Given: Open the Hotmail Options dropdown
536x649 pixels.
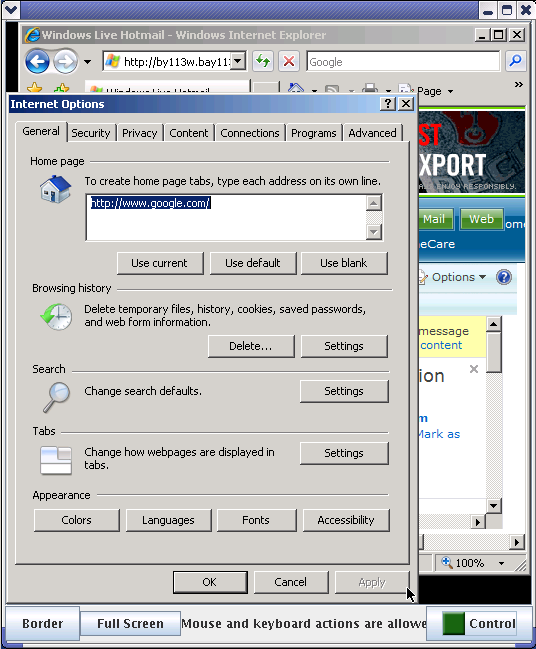Looking at the screenshot, I should tap(459, 277).
